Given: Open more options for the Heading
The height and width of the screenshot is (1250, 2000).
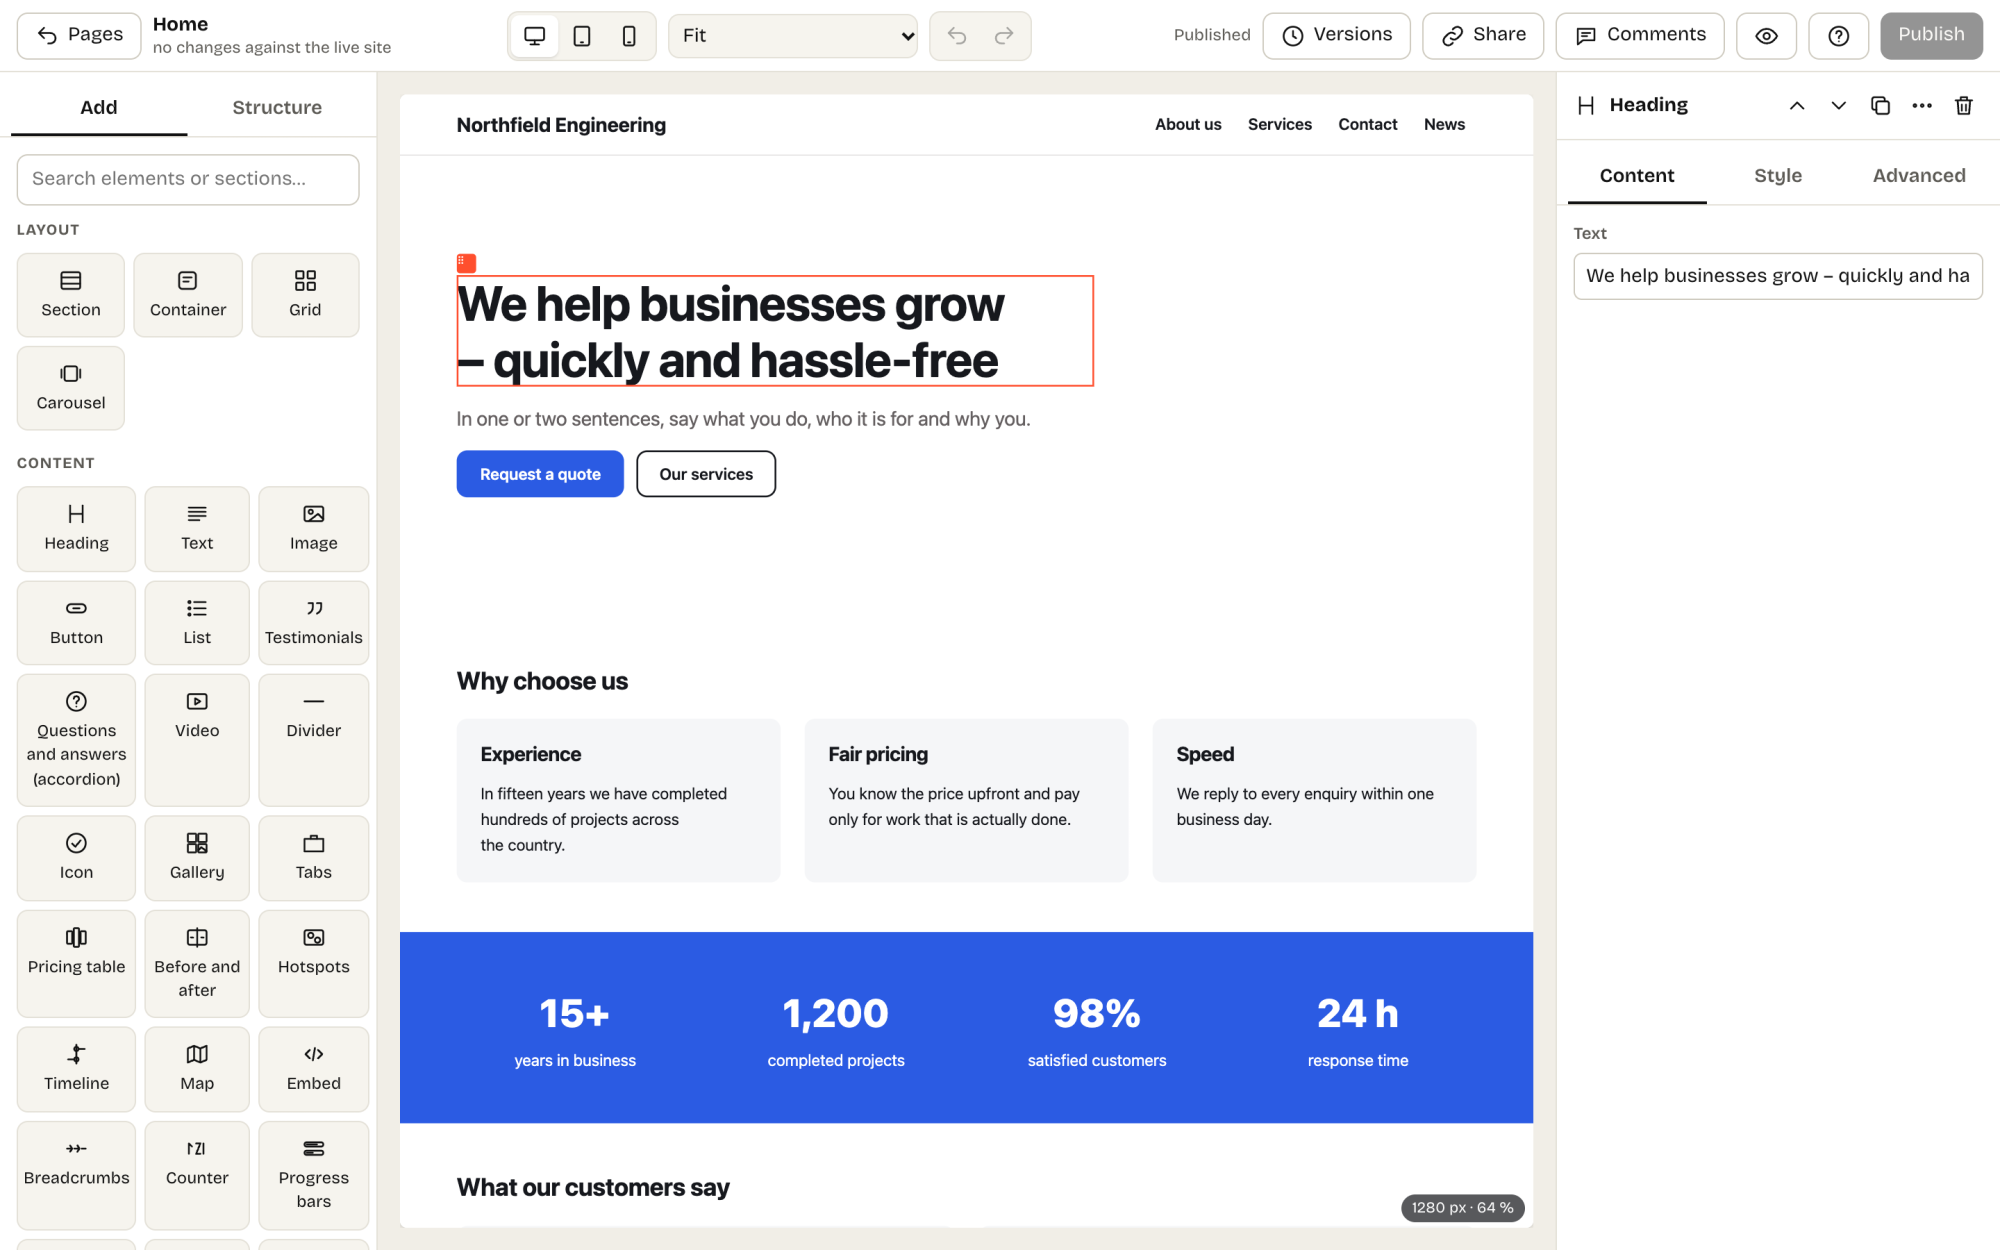Looking at the screenshot, I should click(1922, 106).
